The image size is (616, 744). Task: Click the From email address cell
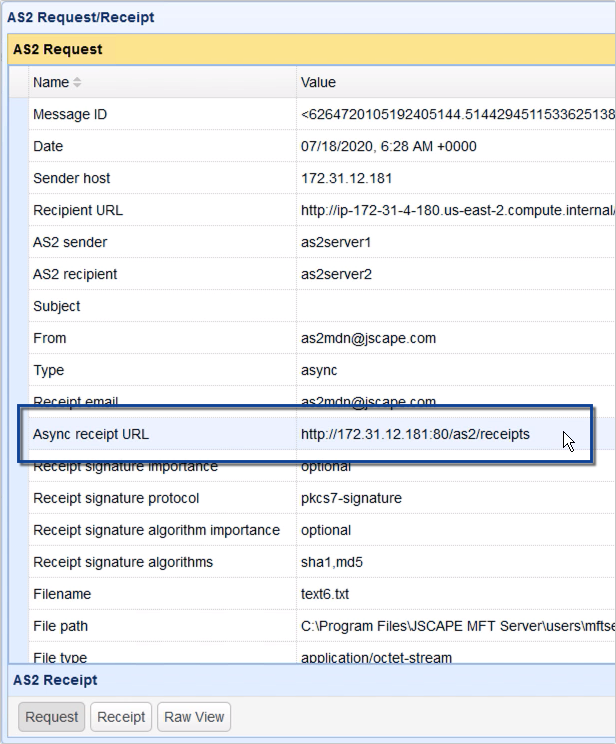click(x=368, y=338)
